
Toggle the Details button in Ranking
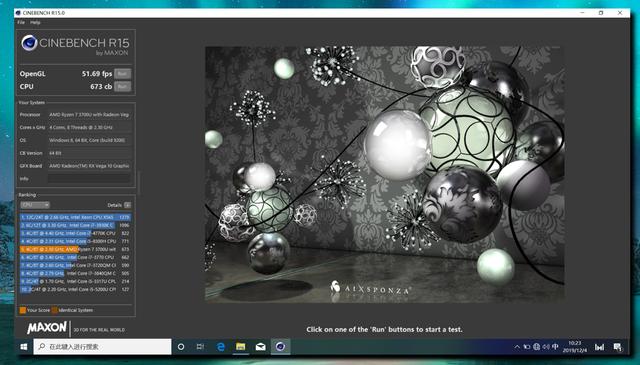(x=128, y=205)
